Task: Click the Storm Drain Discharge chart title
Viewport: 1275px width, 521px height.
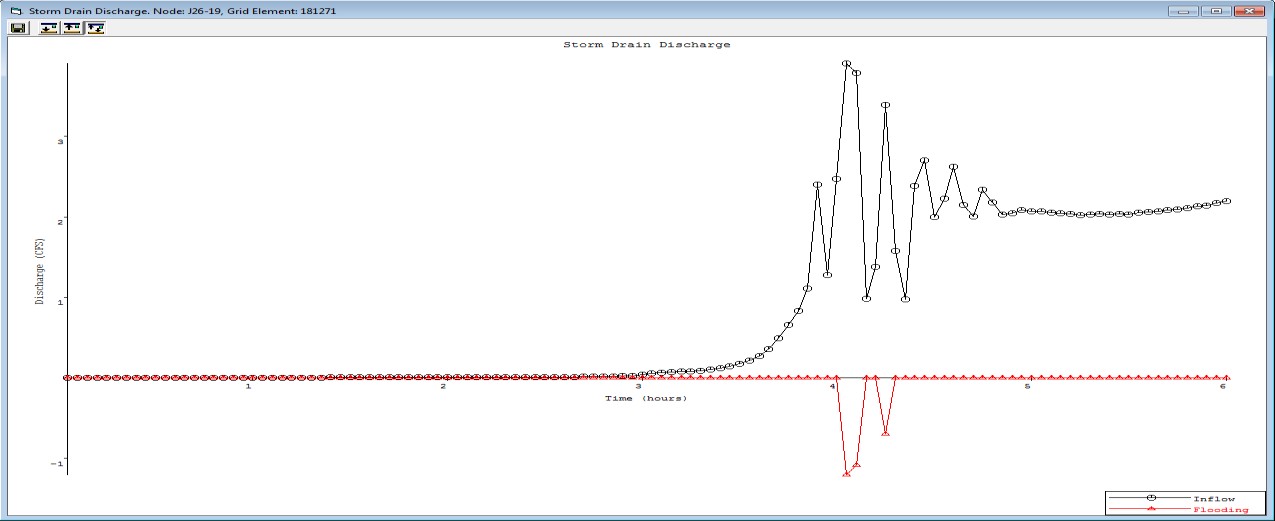Action: pyautogui.click(x=646, y=45)
